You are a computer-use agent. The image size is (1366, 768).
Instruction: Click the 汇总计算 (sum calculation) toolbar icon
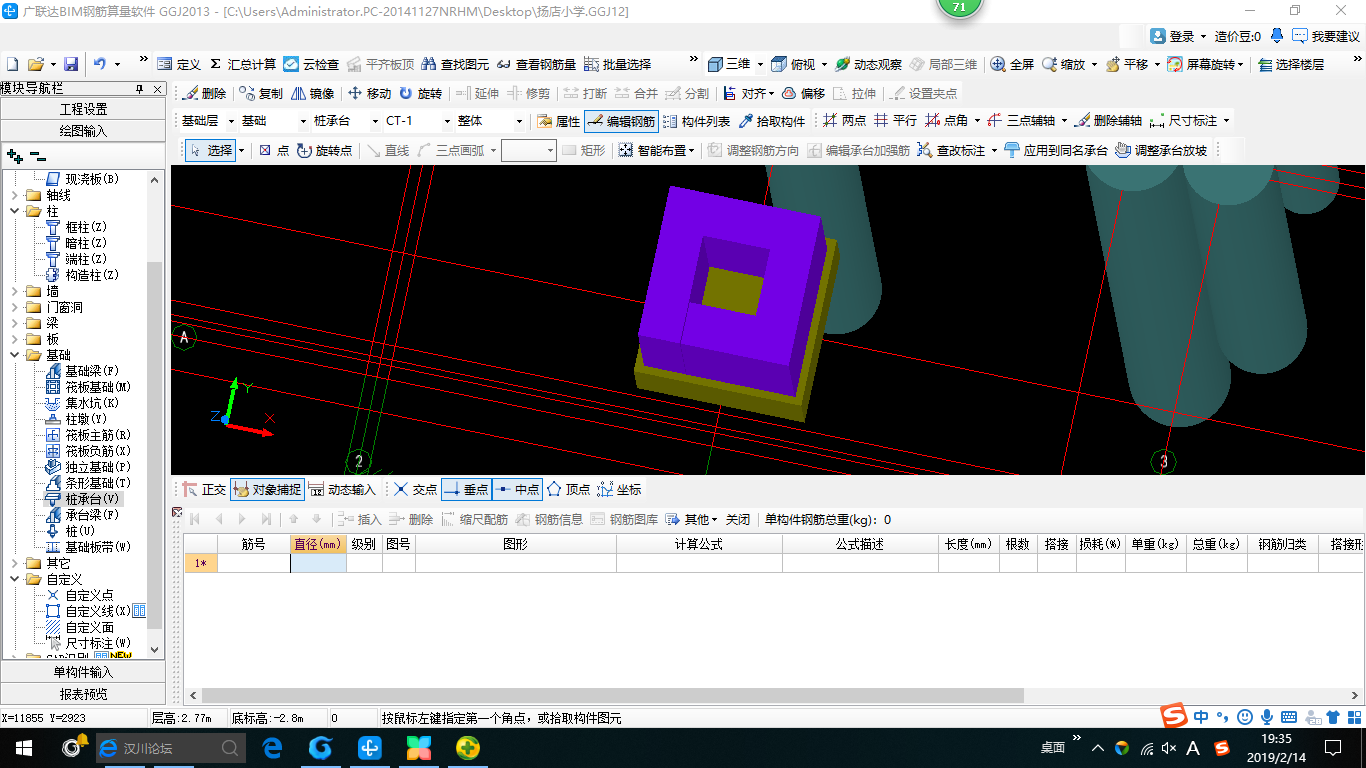pyautogui.click(x=242, y=64)
